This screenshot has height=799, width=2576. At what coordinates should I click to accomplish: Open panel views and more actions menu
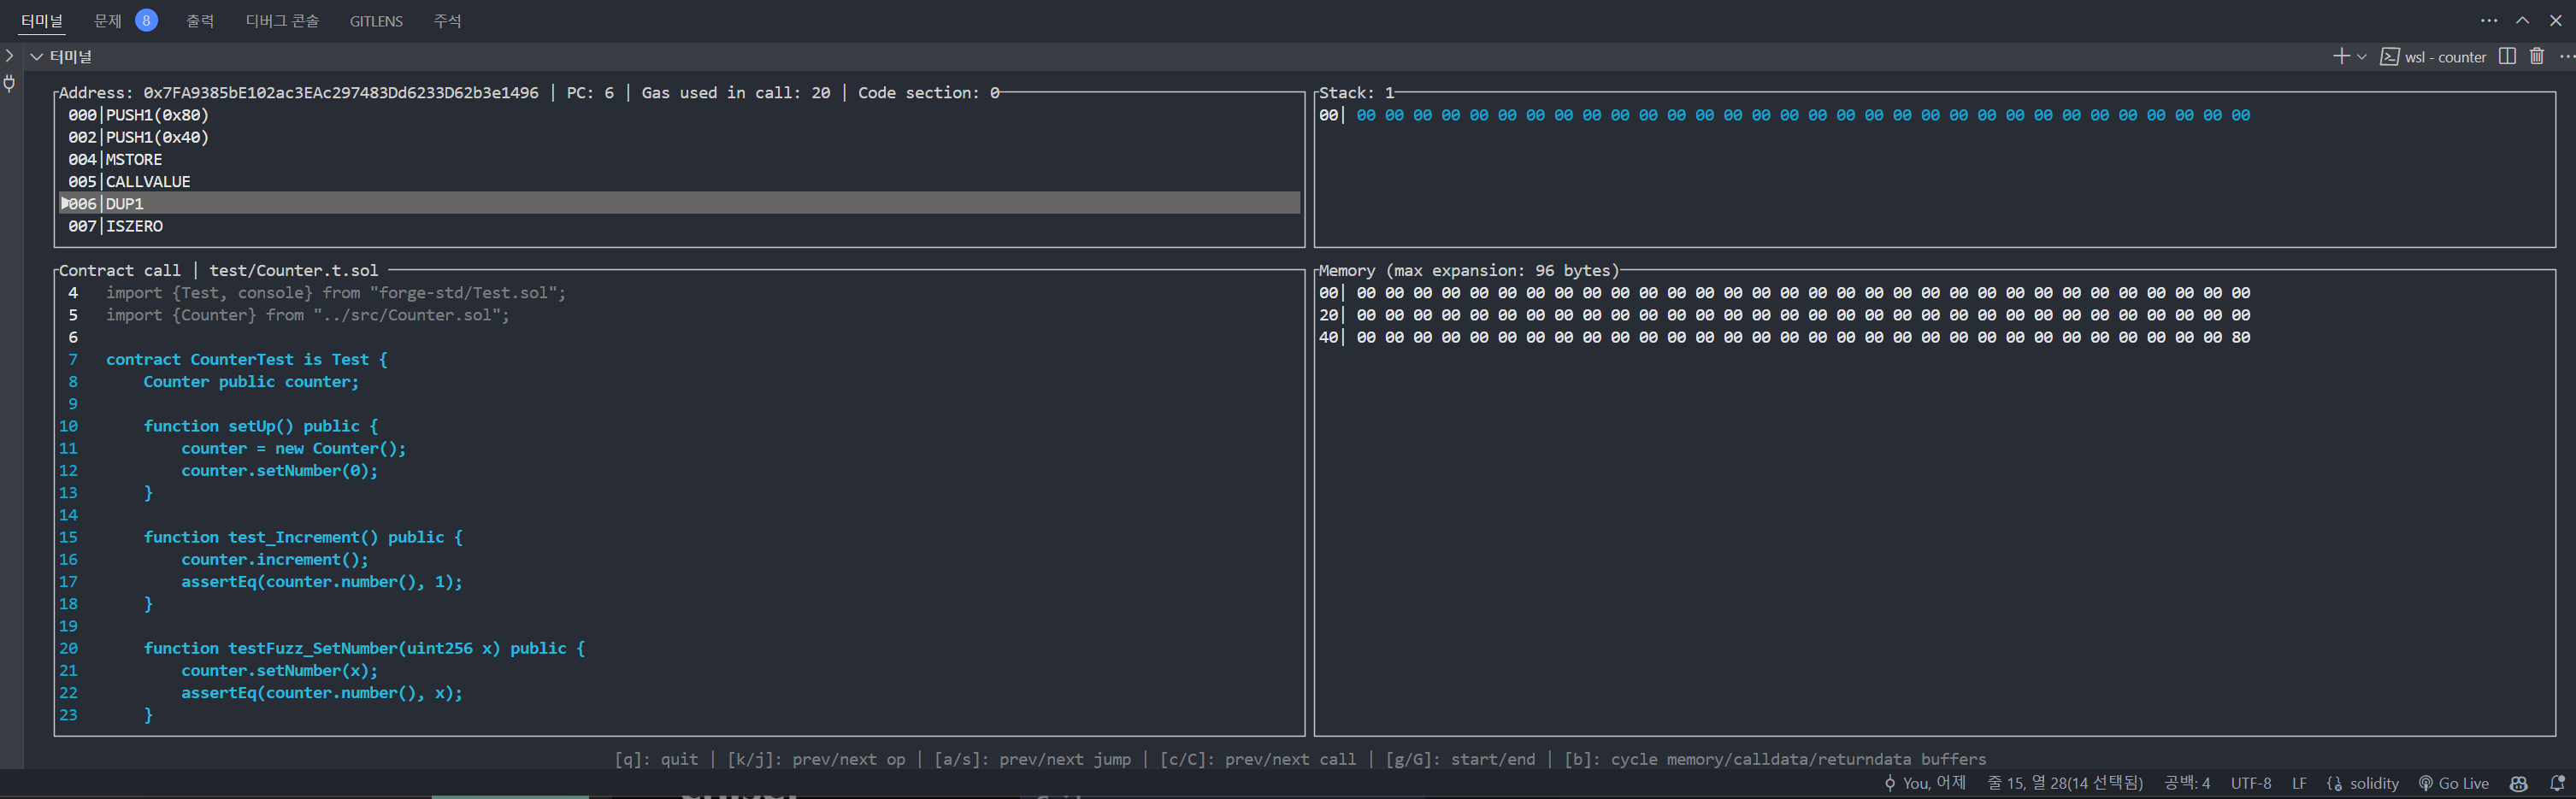coord(2489,21)
